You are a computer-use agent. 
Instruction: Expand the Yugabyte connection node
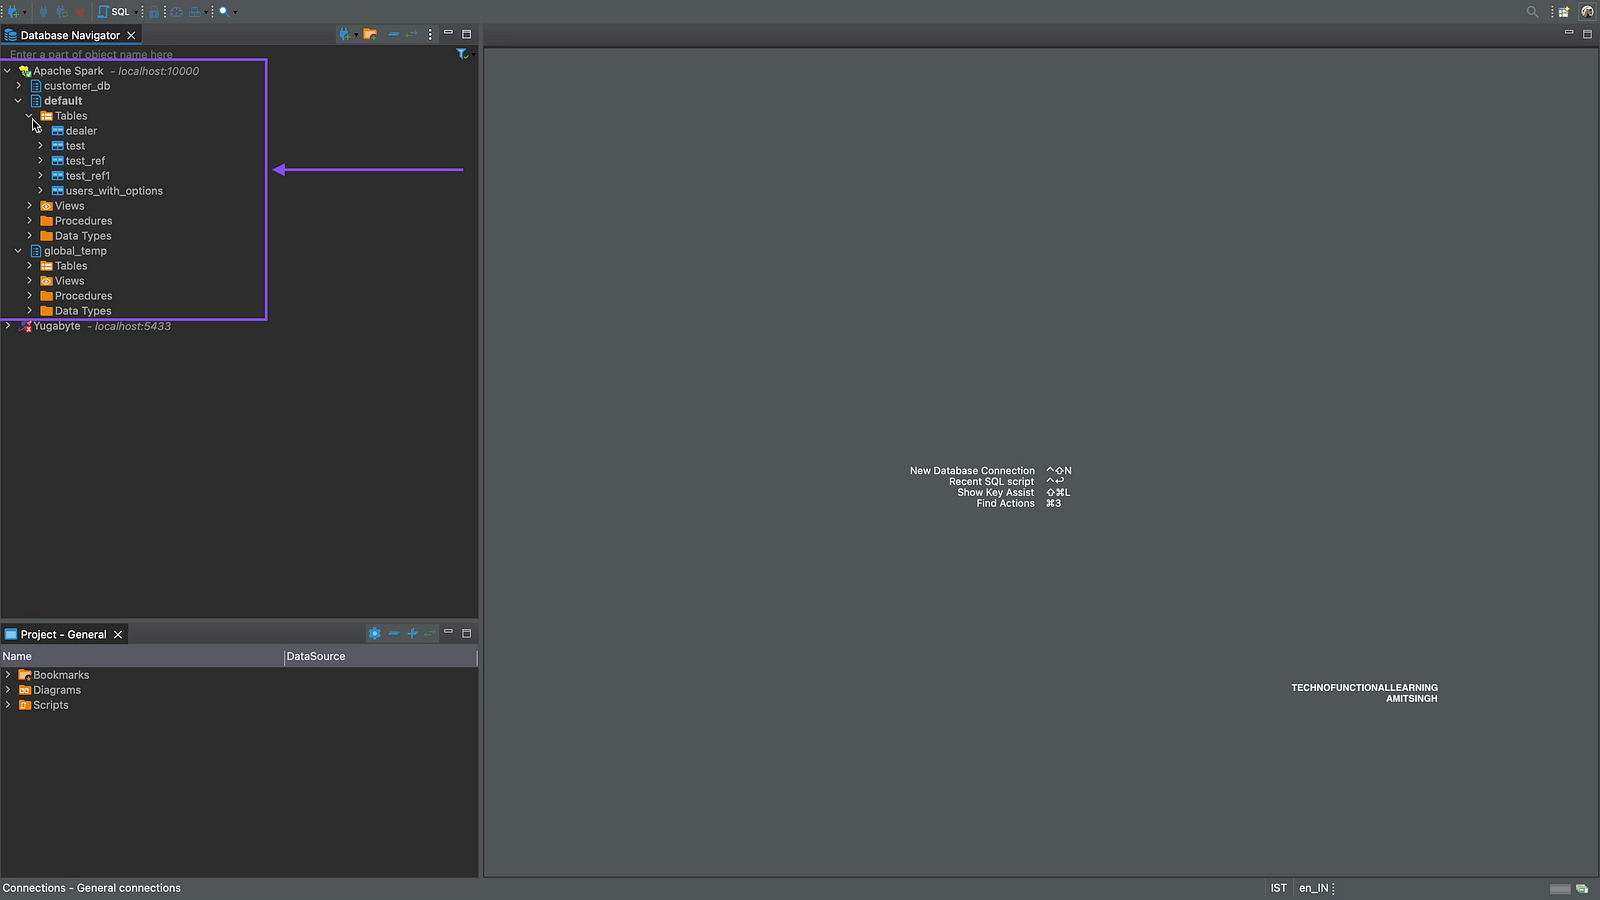(8, 326)
